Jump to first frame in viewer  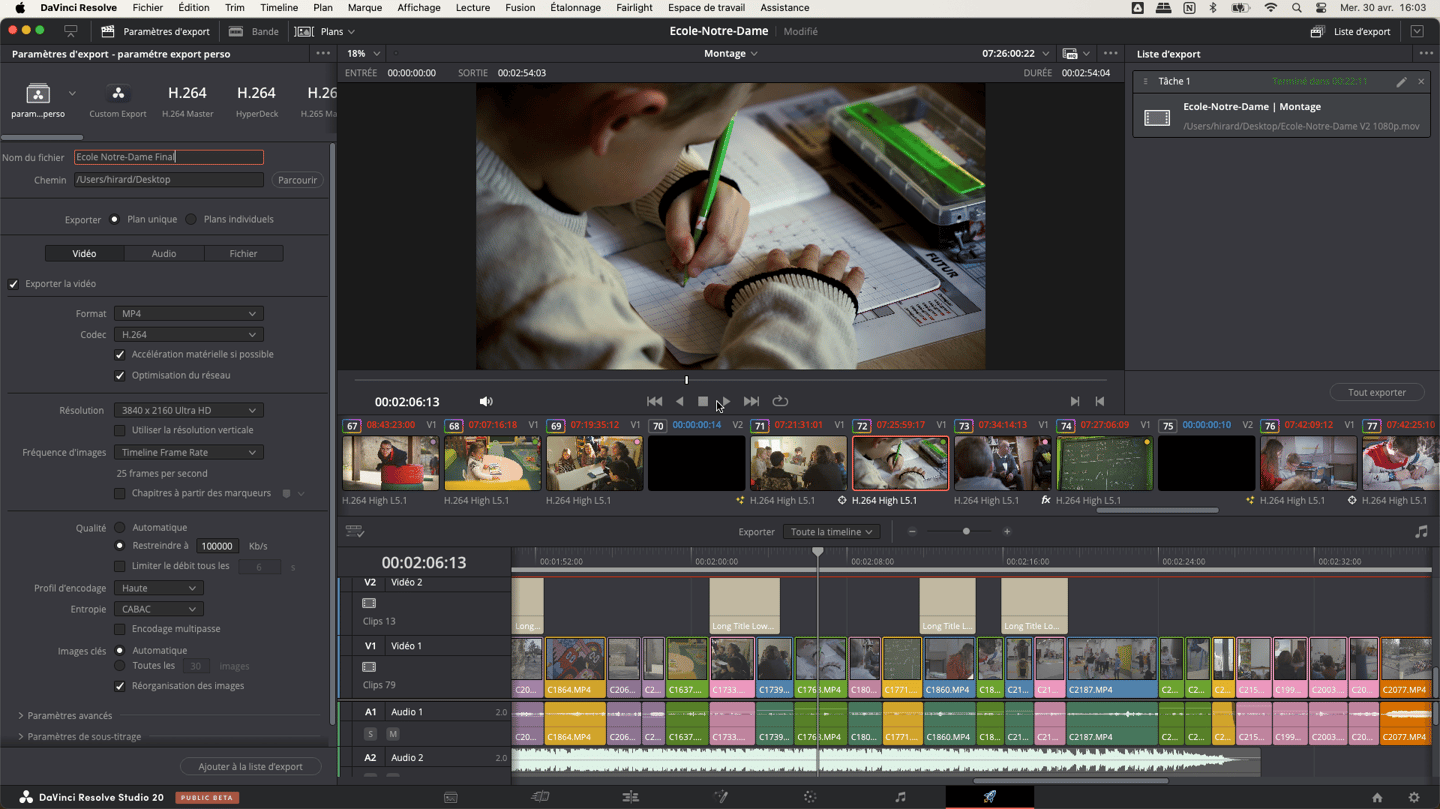[x=654, y=401]
